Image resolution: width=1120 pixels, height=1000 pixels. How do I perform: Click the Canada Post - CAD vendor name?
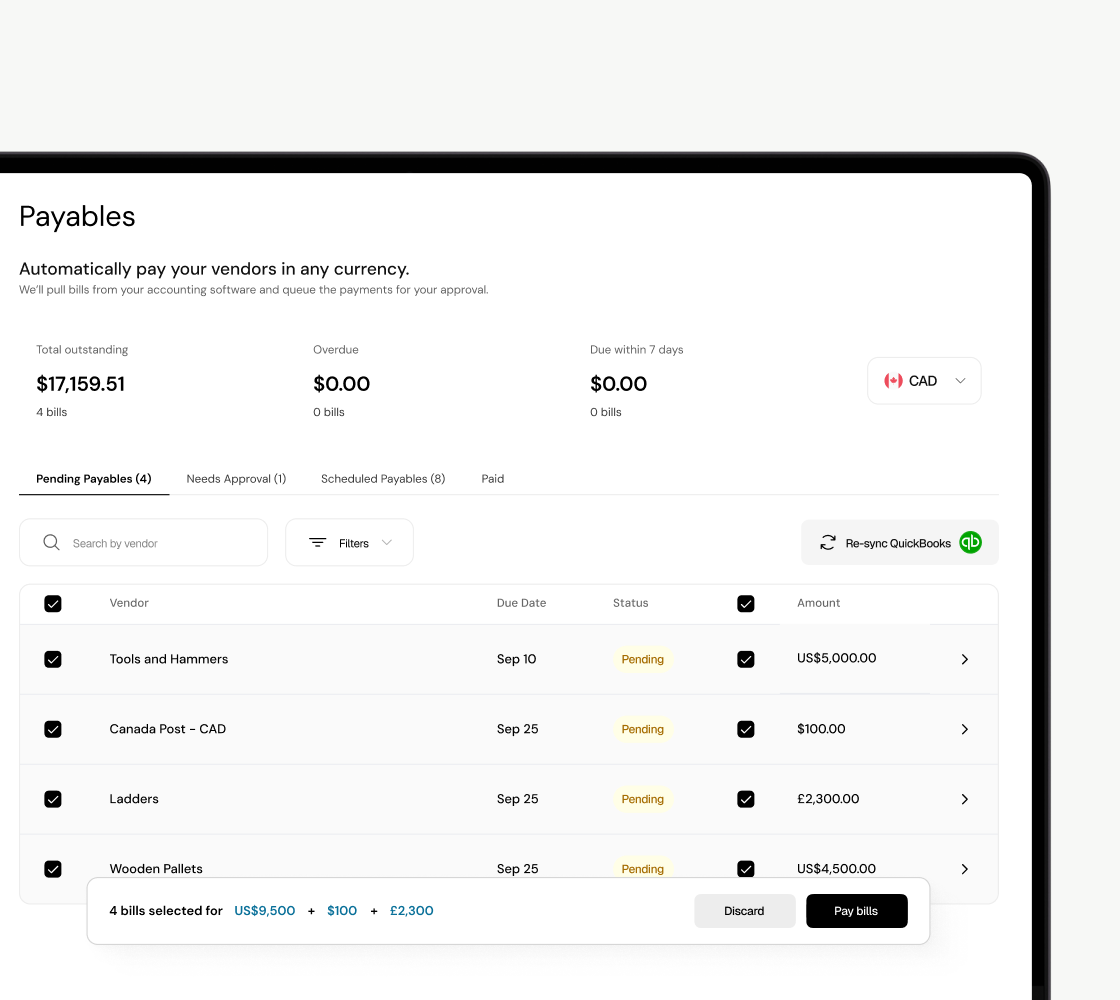168,729
